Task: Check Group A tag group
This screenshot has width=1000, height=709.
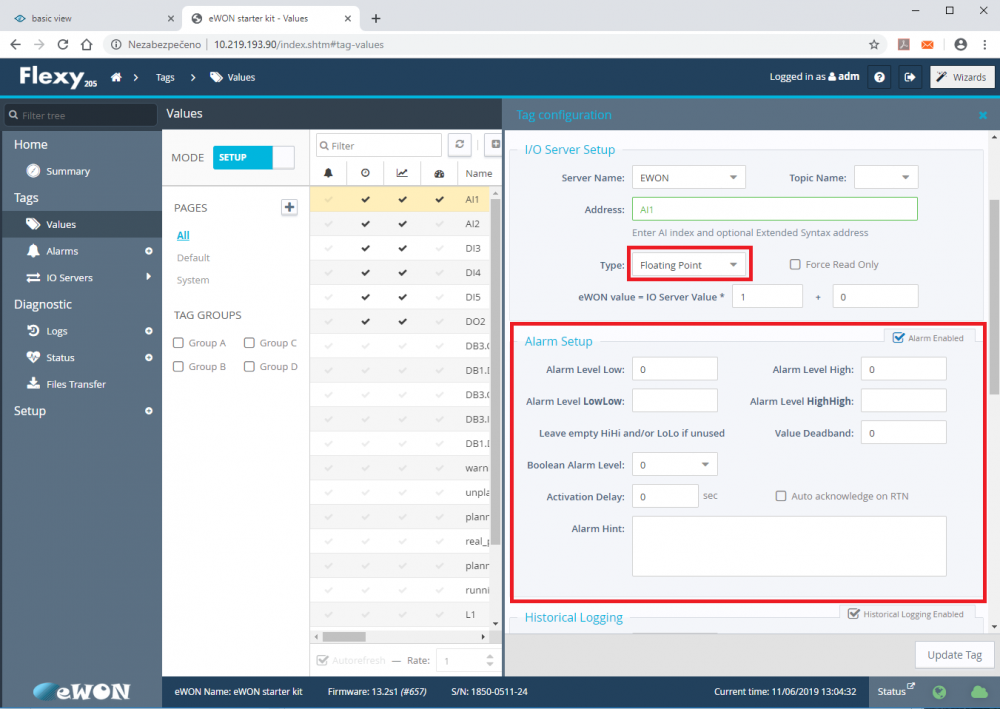Action: pyautogui.click(x=179, y=343)
